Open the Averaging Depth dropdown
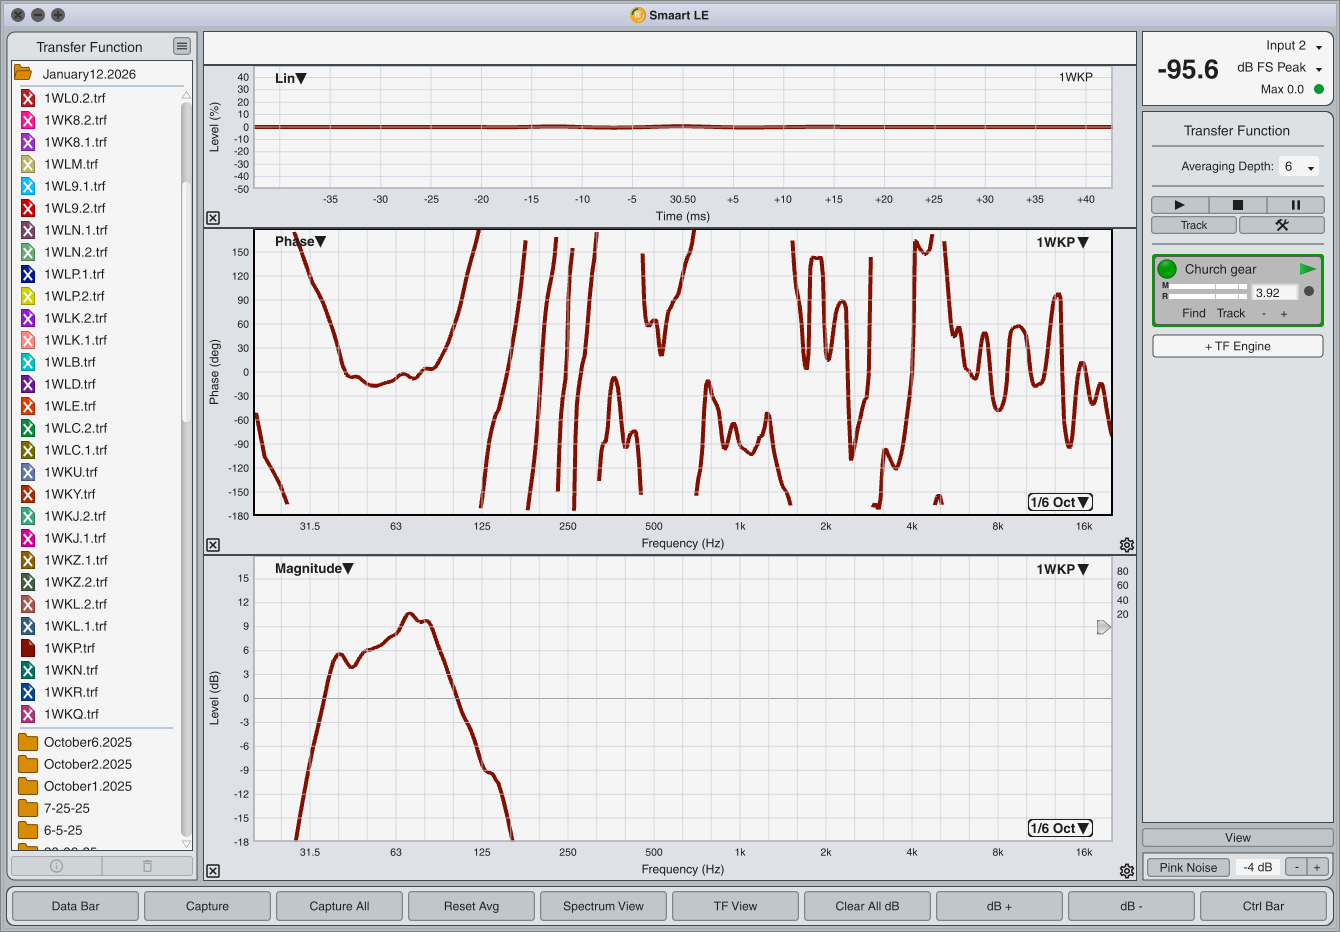1340x932 pixels. point(1299,167)
